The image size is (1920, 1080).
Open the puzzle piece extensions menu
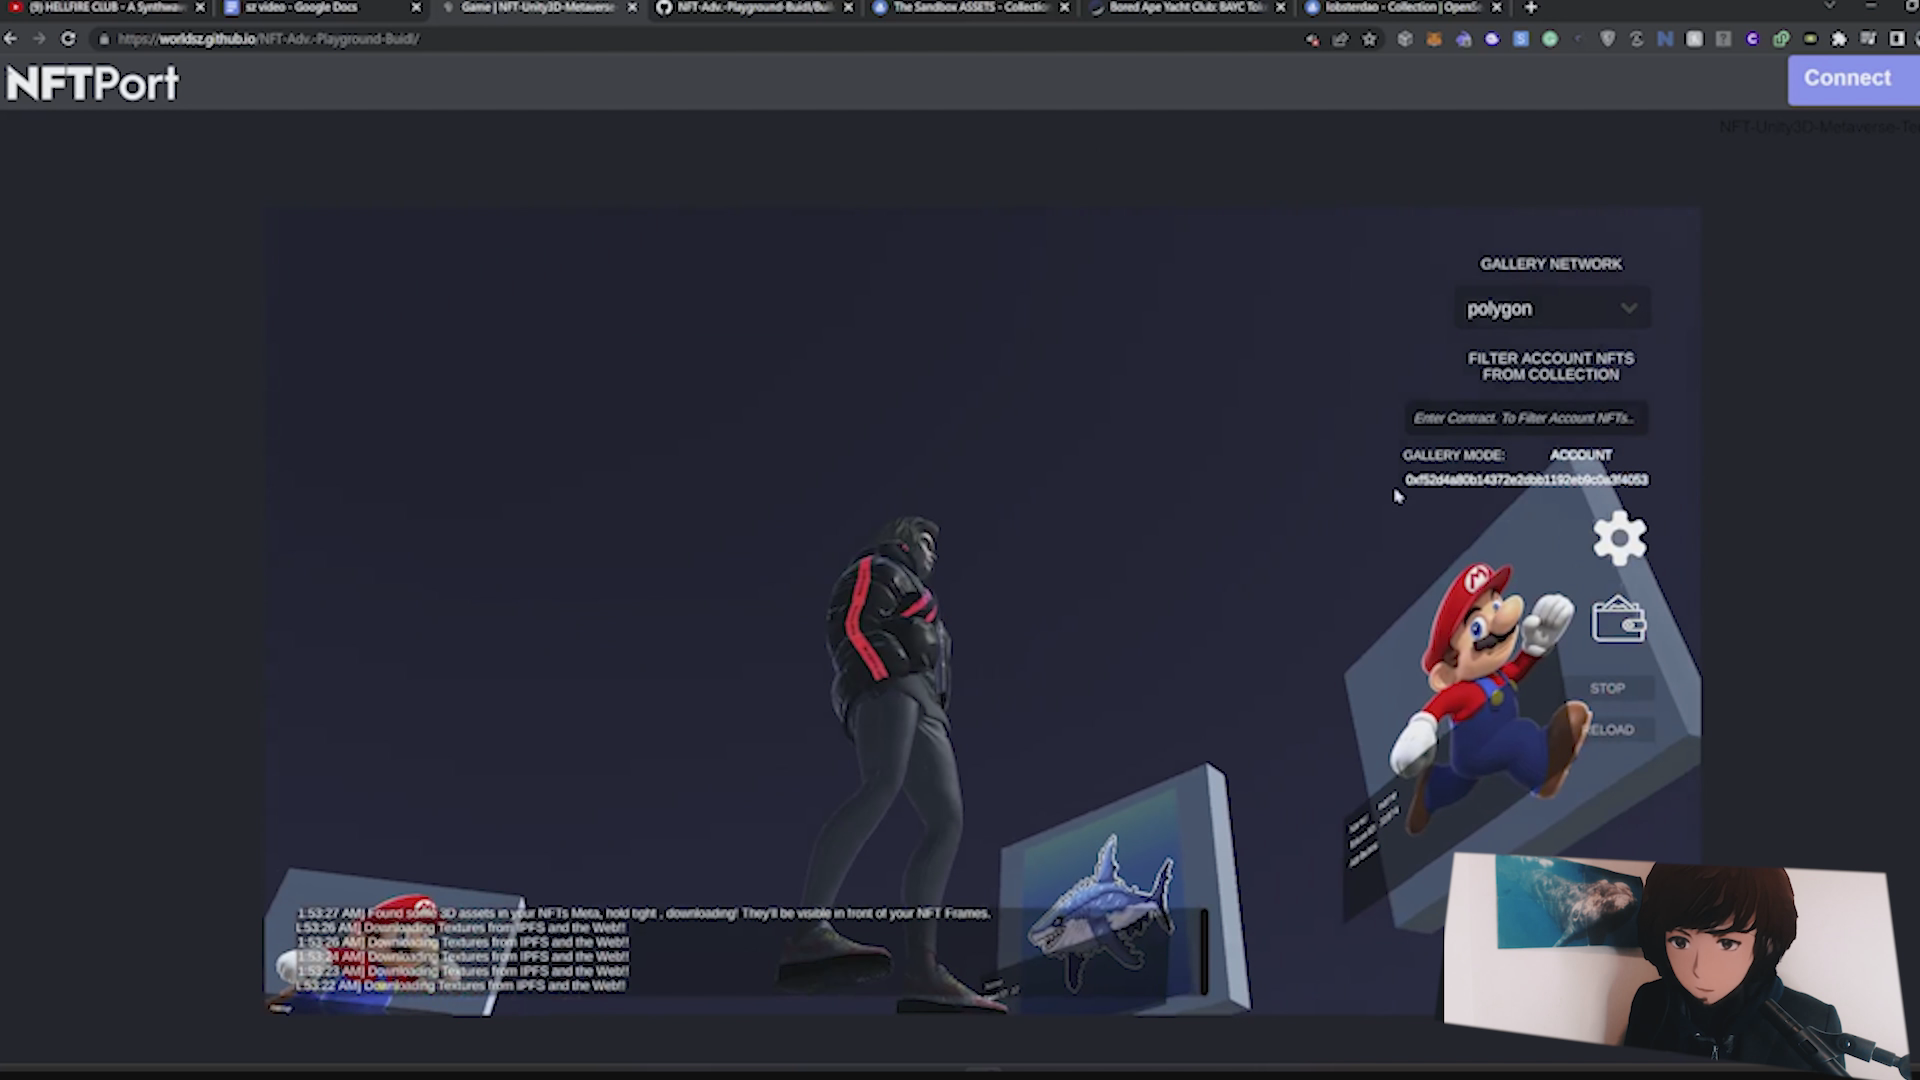tap(1839, 39)
